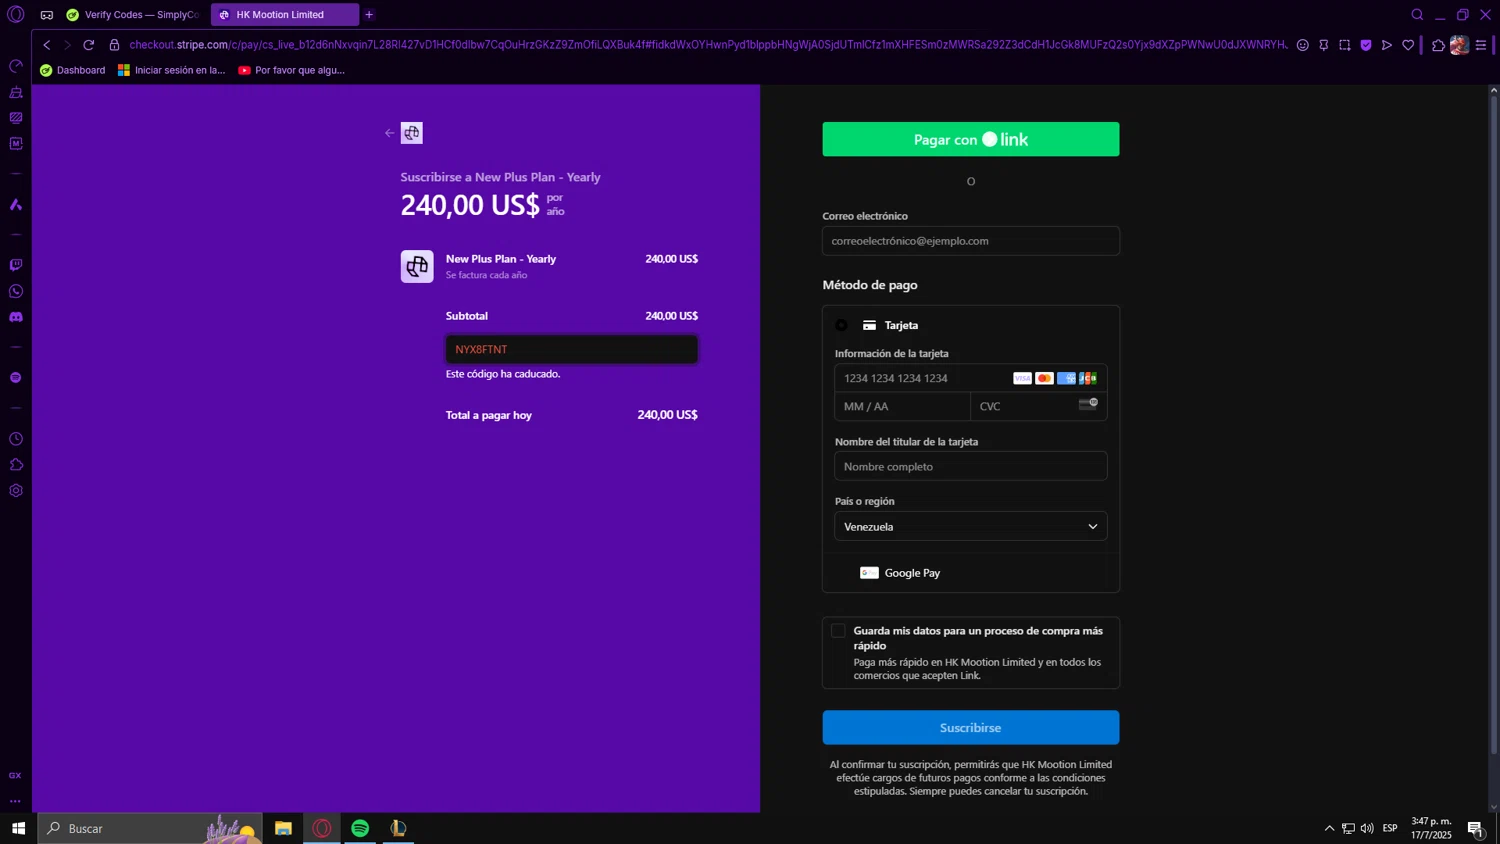Image resolution: width=1500 pixels, height=844 pixels.
Task: Open sidebar Settings gear icon
Action: coord(16,491)
